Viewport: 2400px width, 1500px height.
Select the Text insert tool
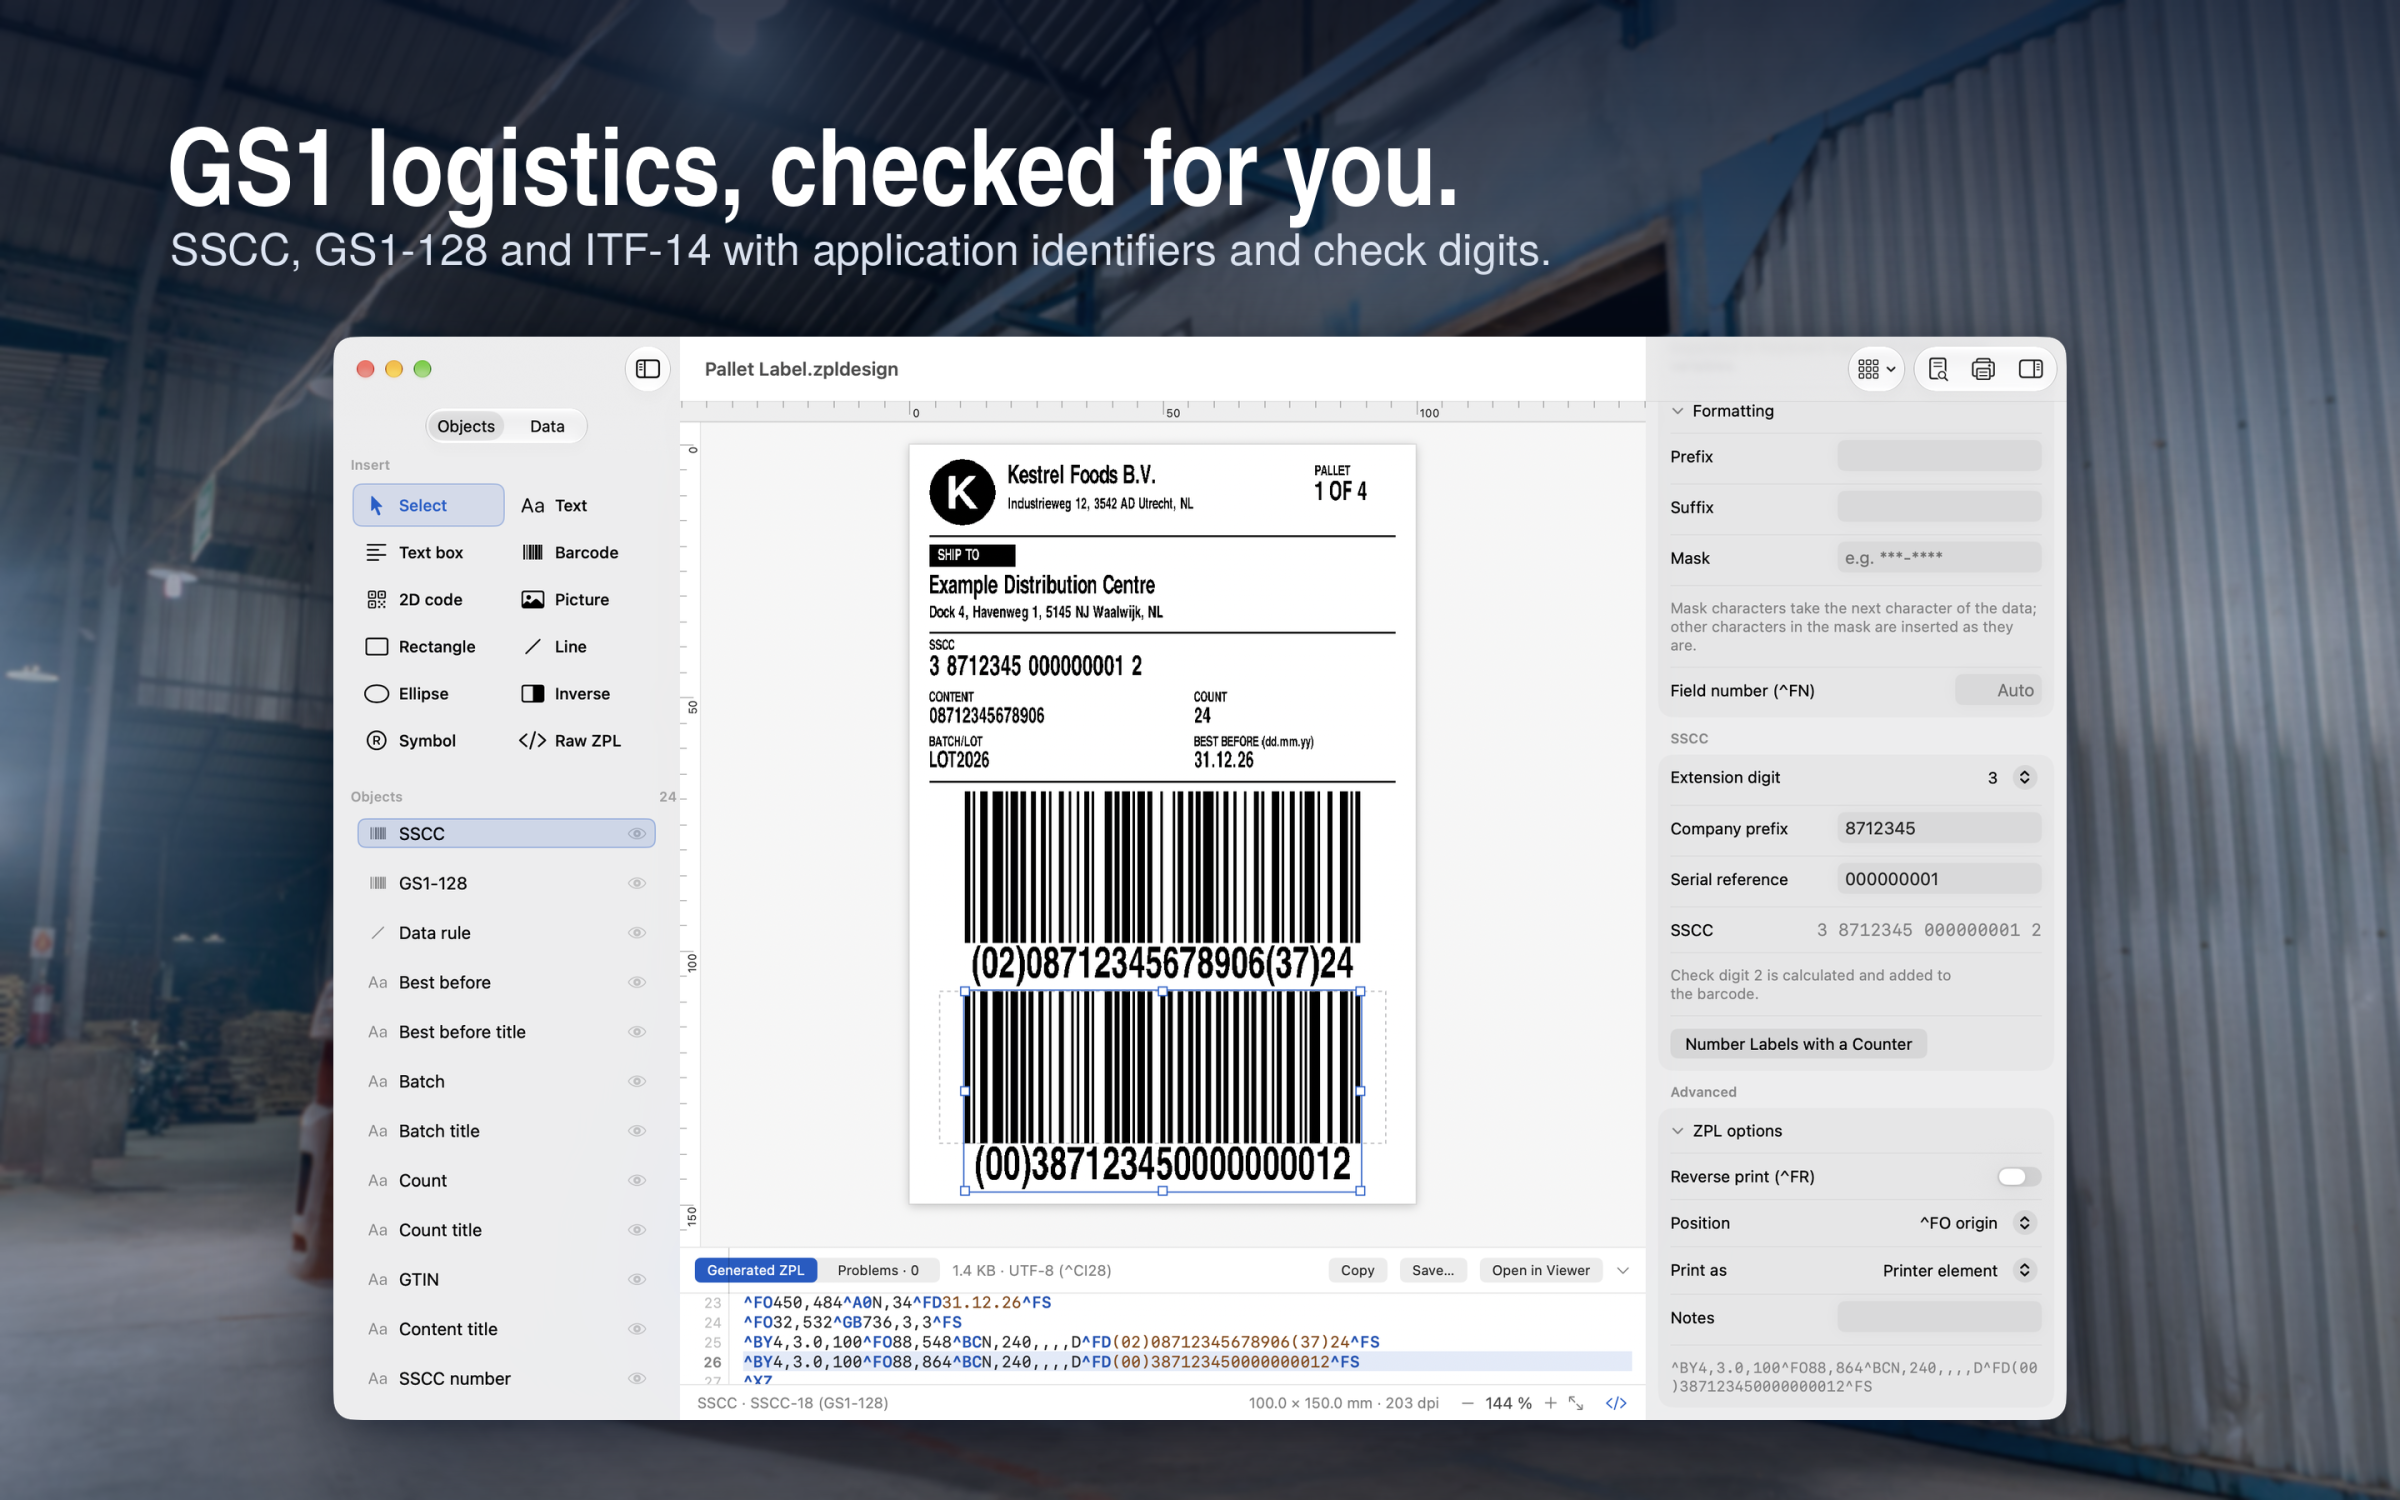(x=554, y=505)
